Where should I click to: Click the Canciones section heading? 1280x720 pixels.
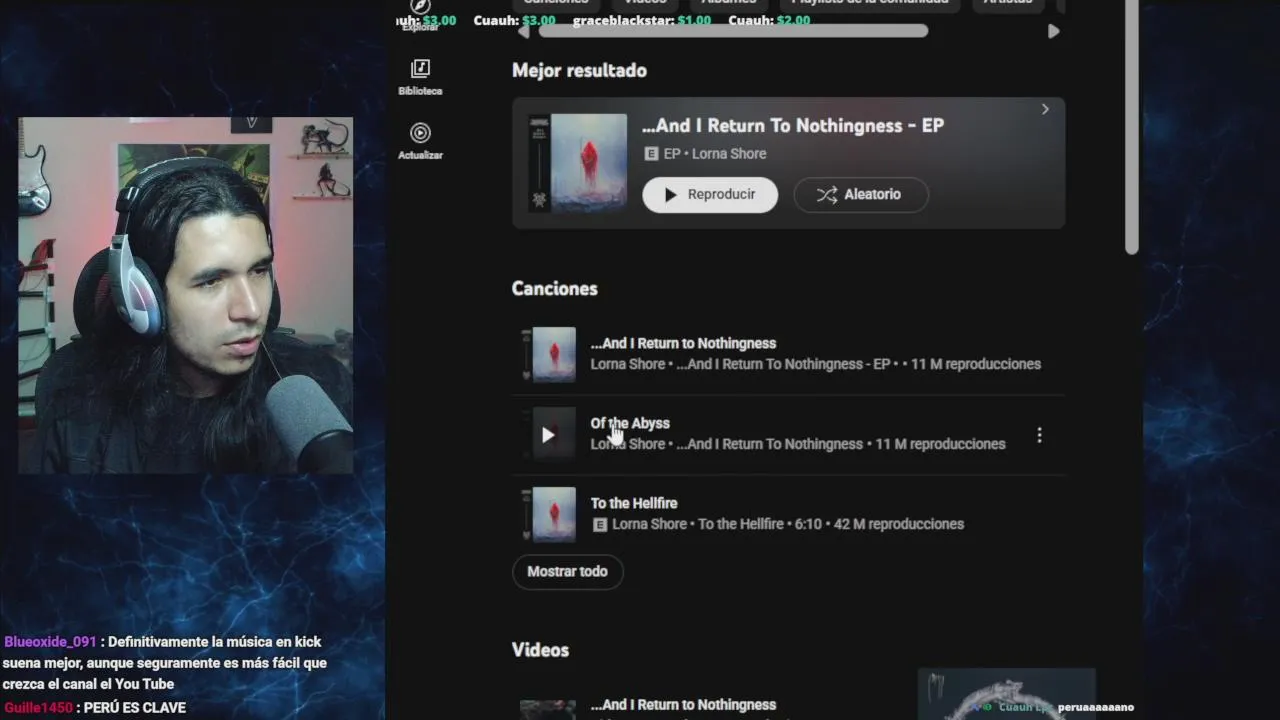554,288
